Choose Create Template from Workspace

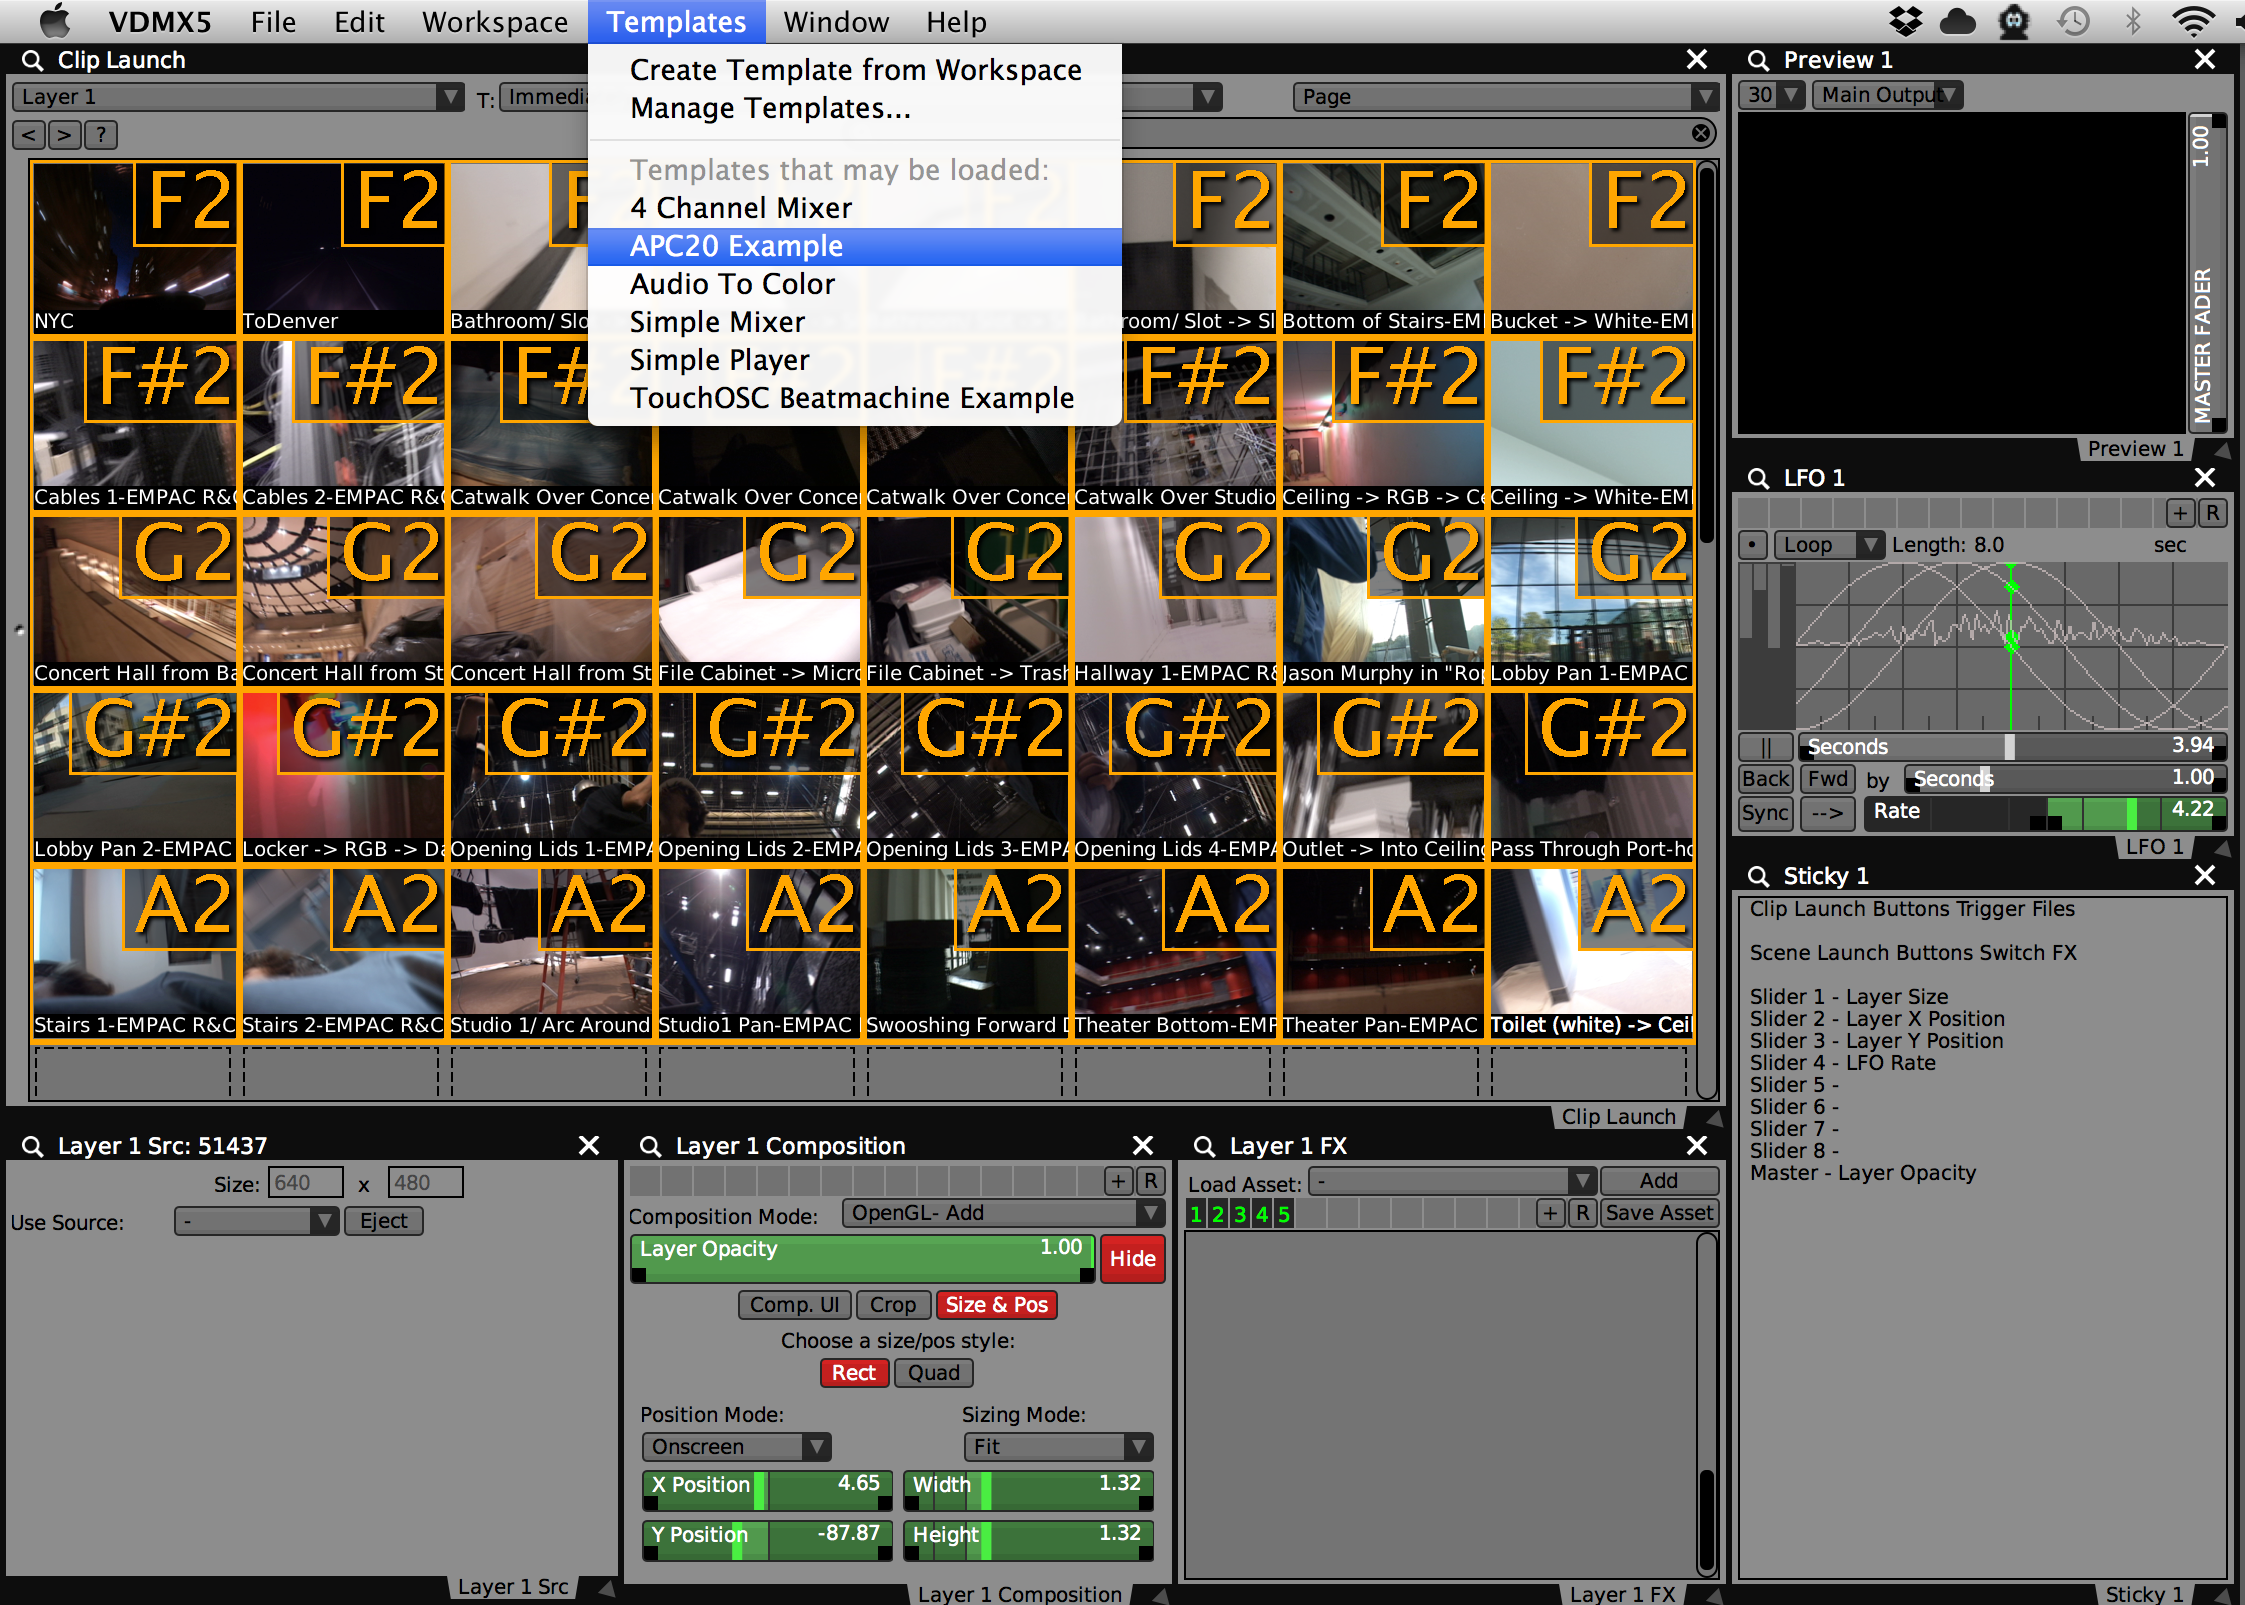pos(855,70)
